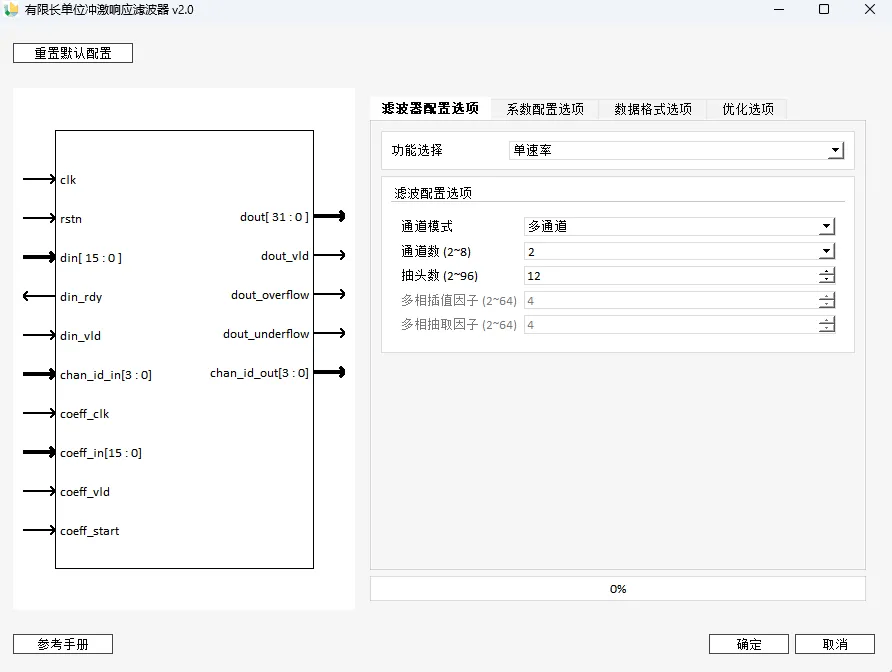Click the dout_overflow port label
Viewport: 892px width, 672px height.
pos(270,295)
